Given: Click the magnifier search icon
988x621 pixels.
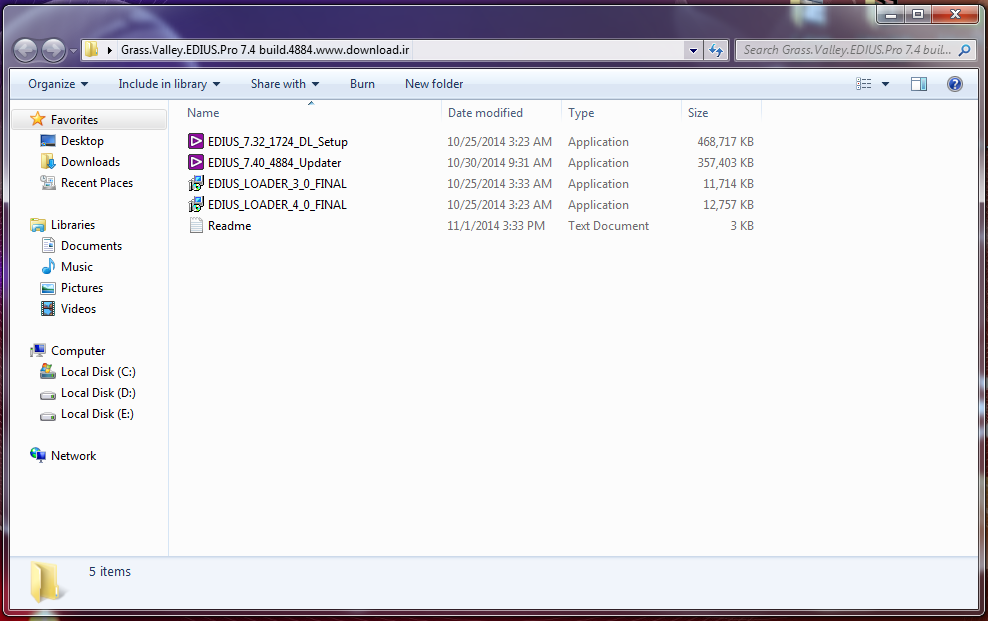Looking at the screenshot, I should point(964,50).
